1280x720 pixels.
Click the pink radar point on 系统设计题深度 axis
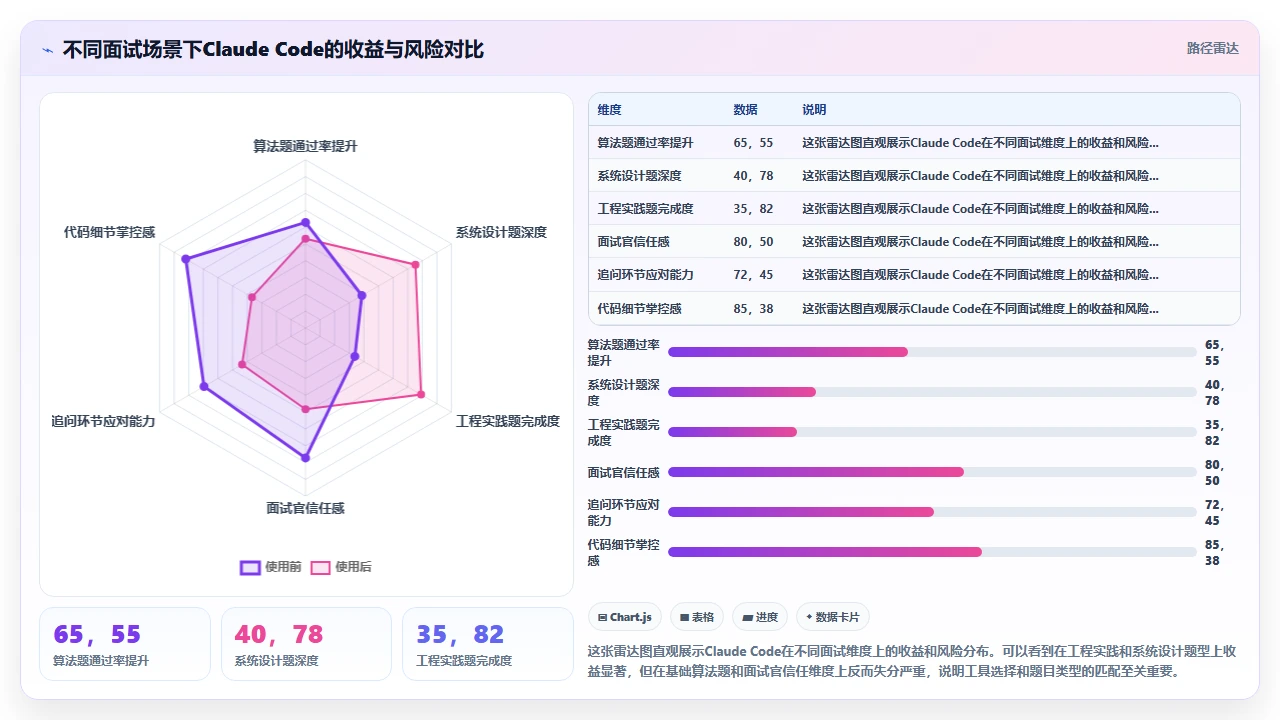(415, 264)
